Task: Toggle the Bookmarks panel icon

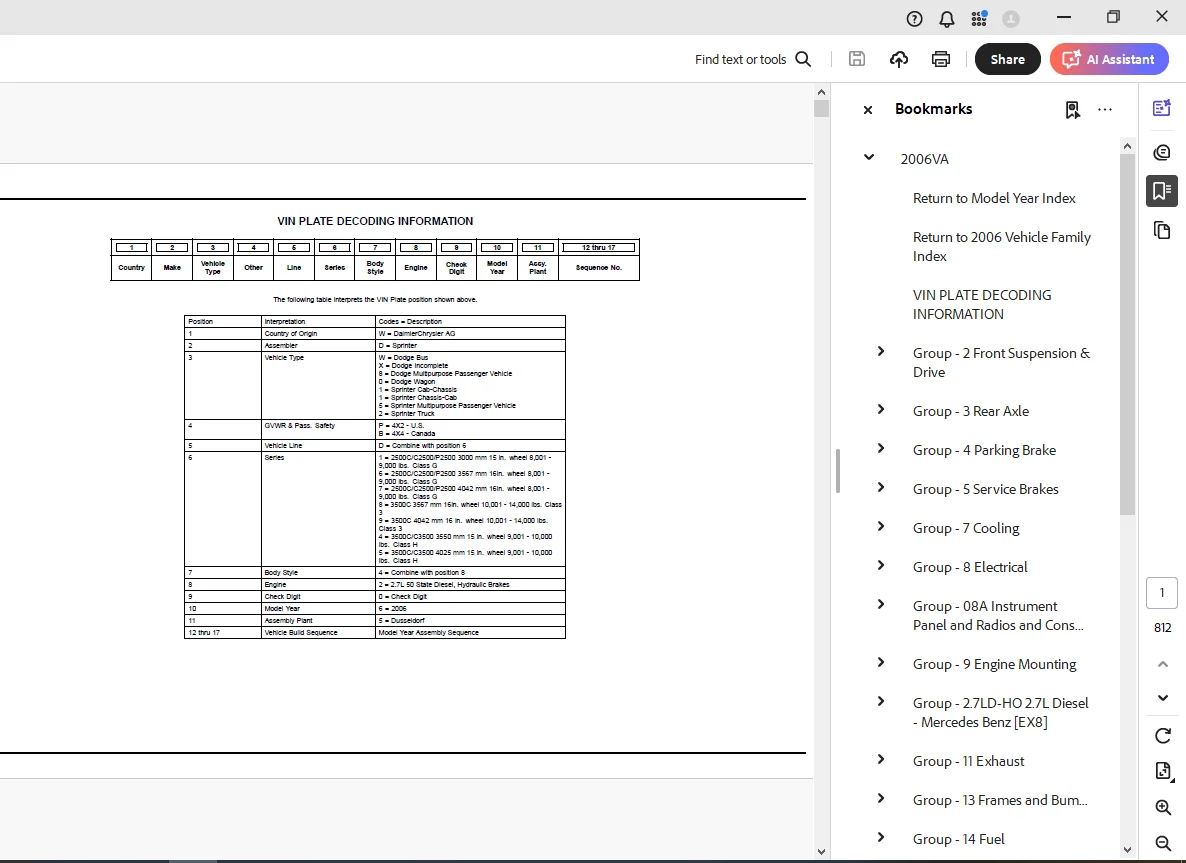Action: (1162, 191)
